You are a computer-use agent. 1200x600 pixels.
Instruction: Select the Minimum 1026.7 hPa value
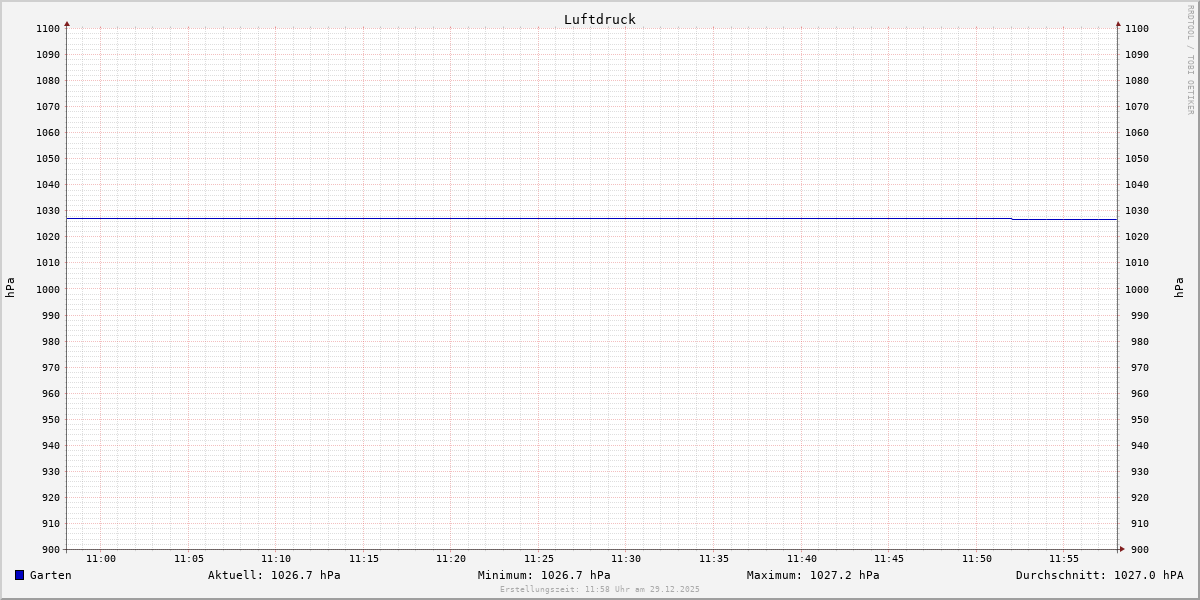pyautogui.click(x=544, y=575)
